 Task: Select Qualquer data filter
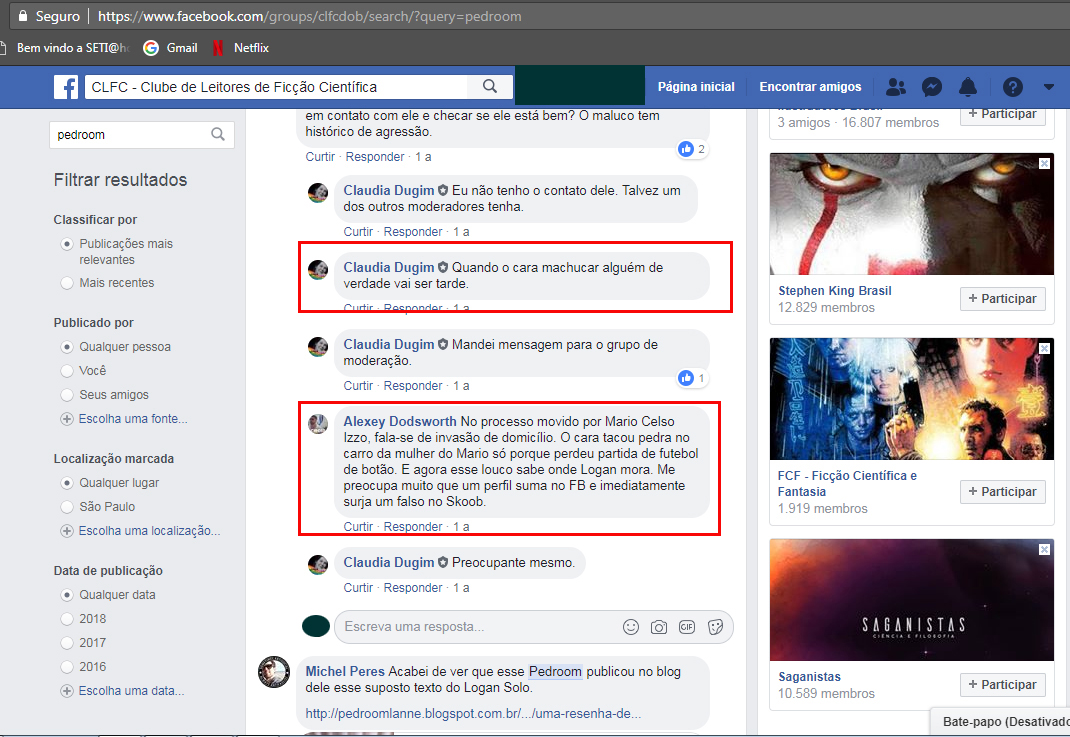tap(67, 594)
